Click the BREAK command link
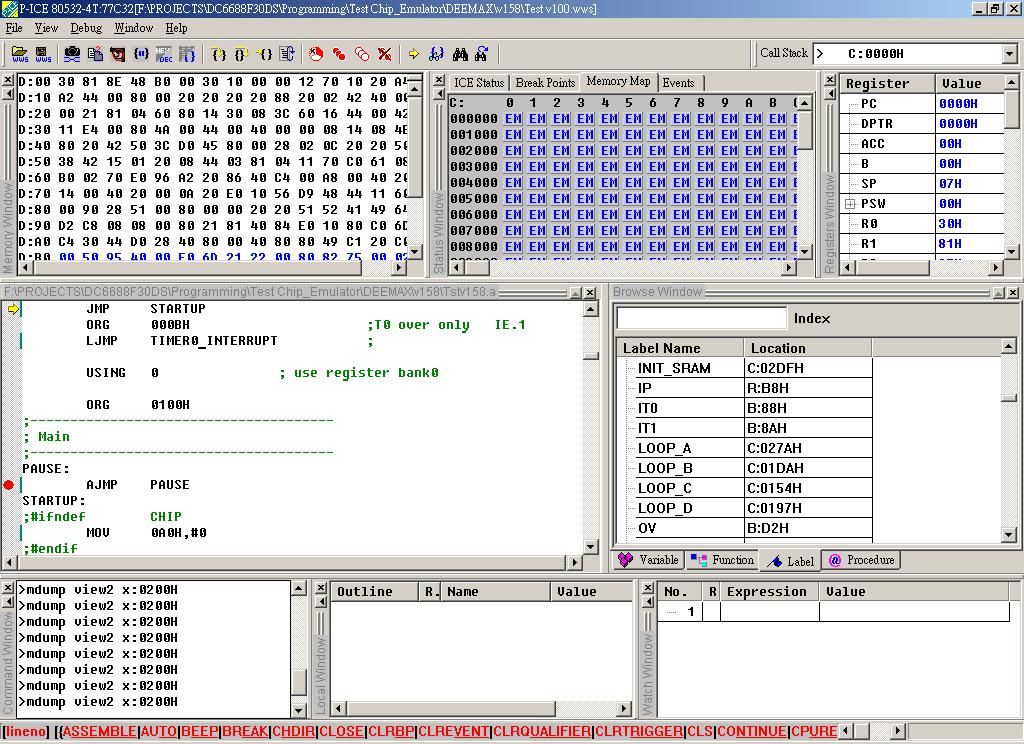The height and width of the screenshot is (744, 1024). pyautogui.click(x=245, y=732)
